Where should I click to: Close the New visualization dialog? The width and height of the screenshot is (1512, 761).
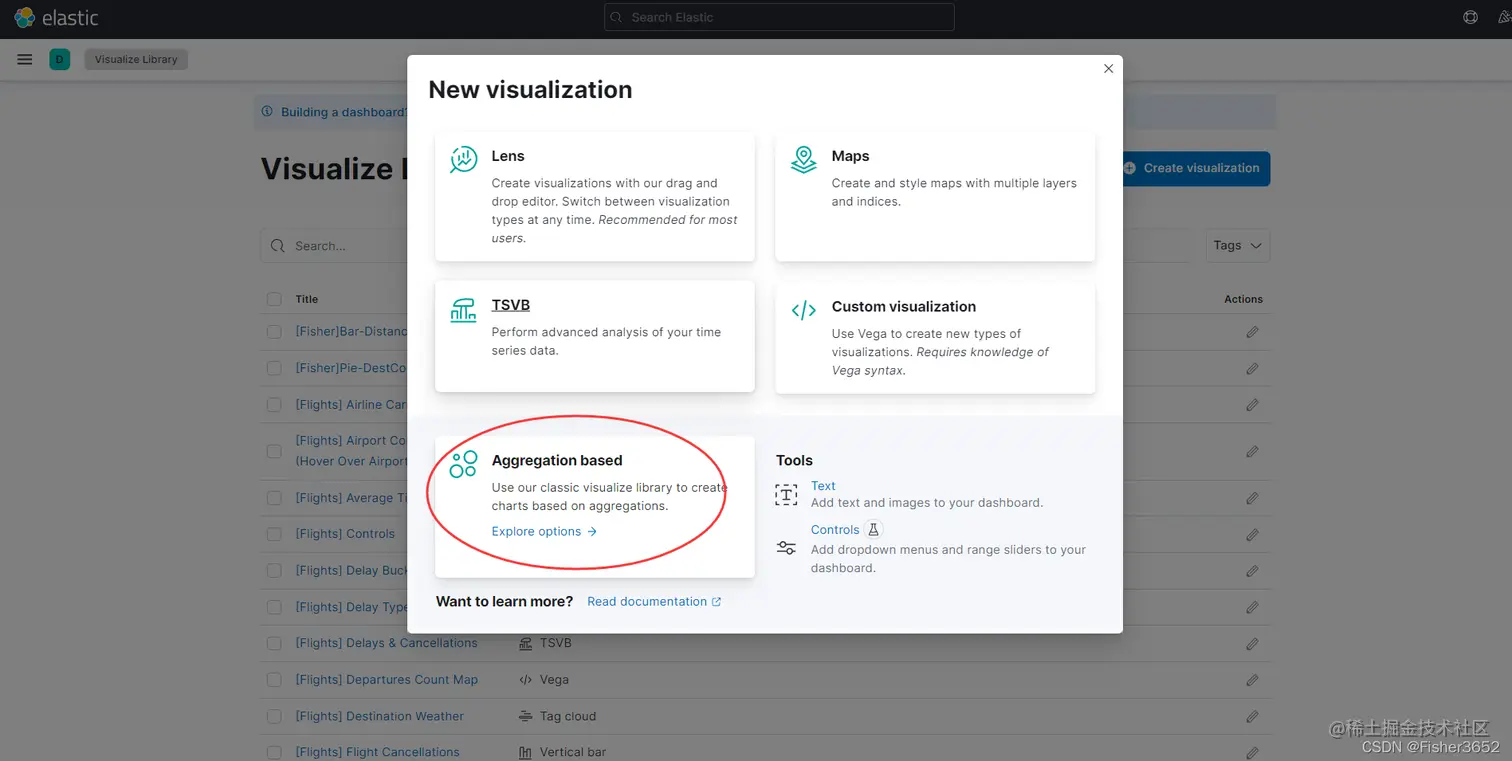pos(1108,69)
